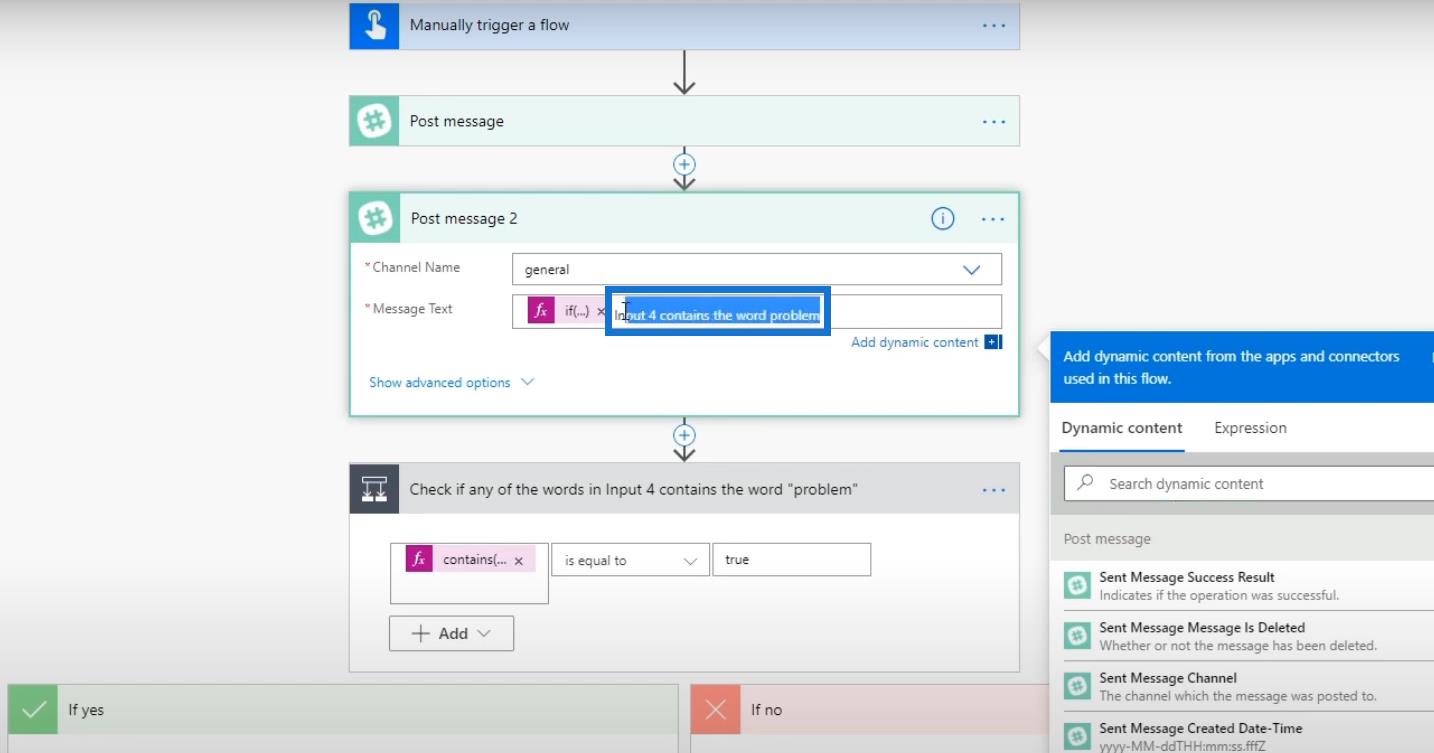Screen dimensions: 1434x753
Task: Click icon of Sent Message Message Is Deleted
Action: pos(1077,636)
